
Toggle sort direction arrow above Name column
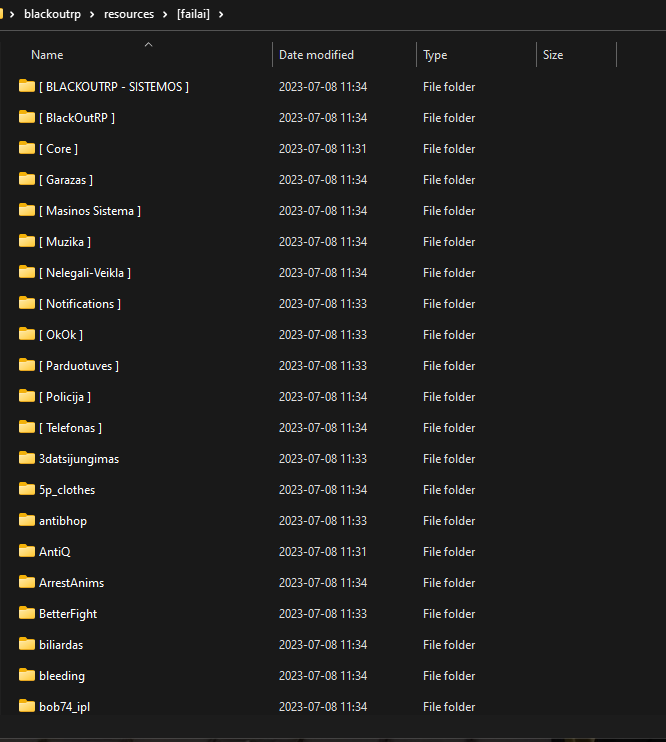pyautogui.click(x=149, y=44)
